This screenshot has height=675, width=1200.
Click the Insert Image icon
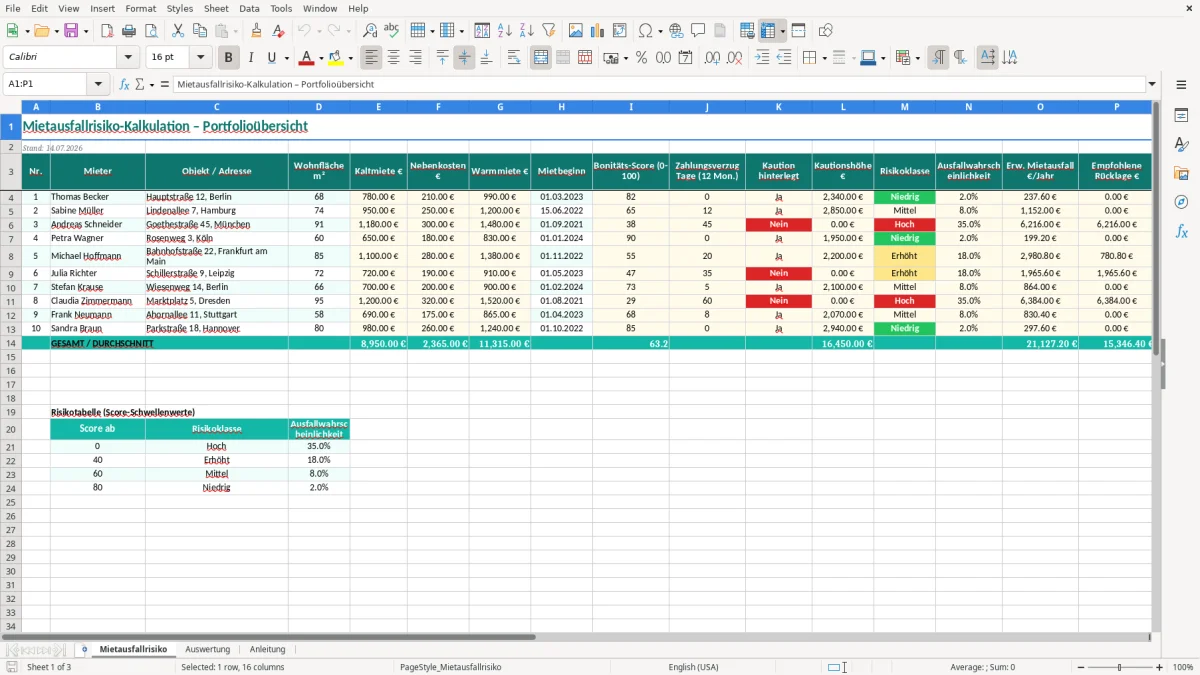click(576, 31)
